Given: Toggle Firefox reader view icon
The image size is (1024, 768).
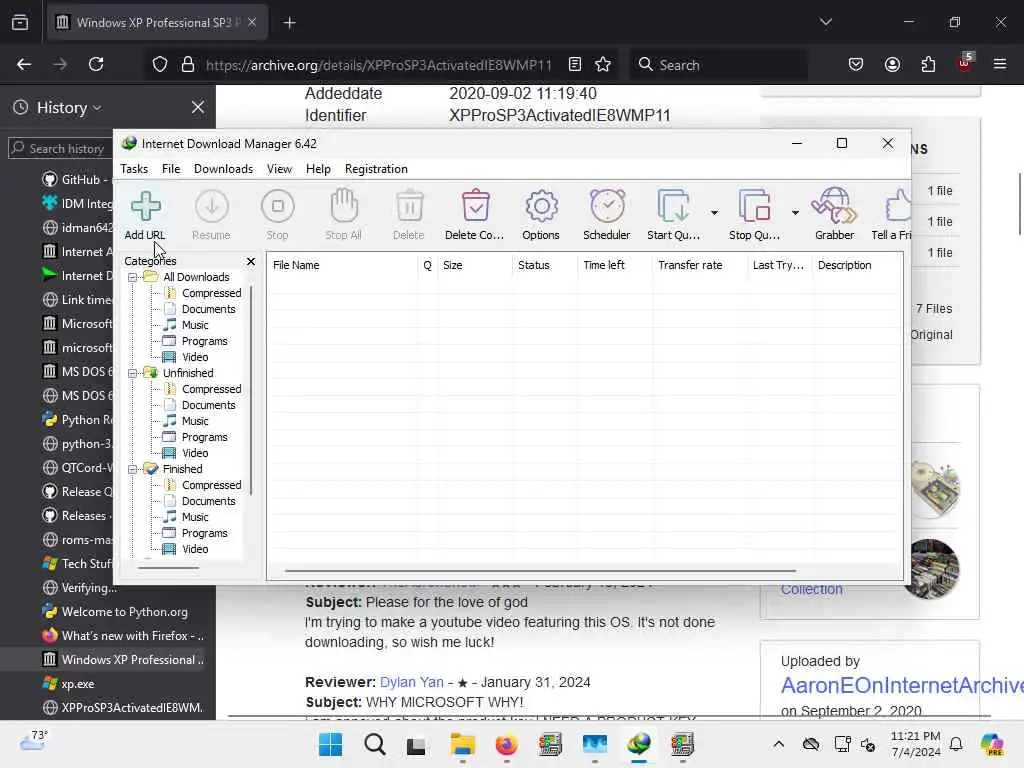Looking at the screenshot, I should (575, 64).
